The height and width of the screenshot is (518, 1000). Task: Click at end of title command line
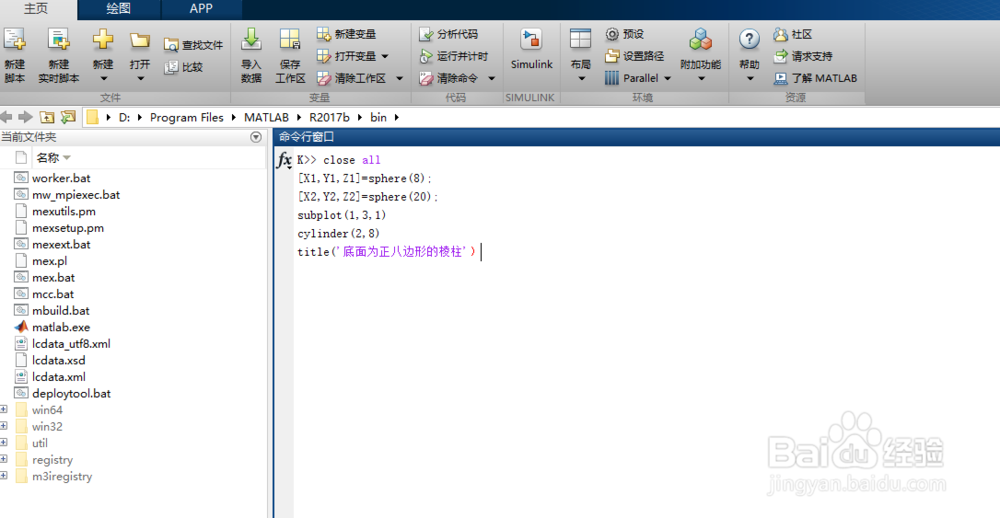pos(480,252)
